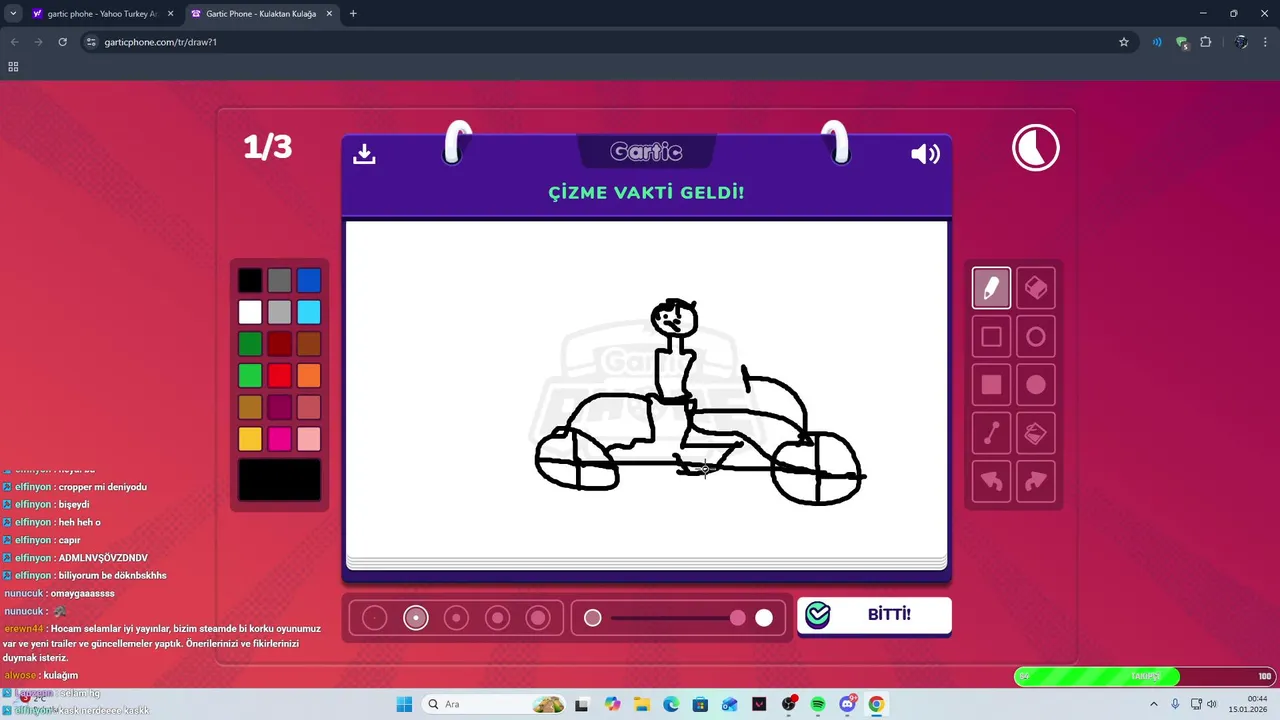The width and height of the screenshot is (1280, 720).
Task: Pick the salmon pink color swatch
Action: point(309,408)
